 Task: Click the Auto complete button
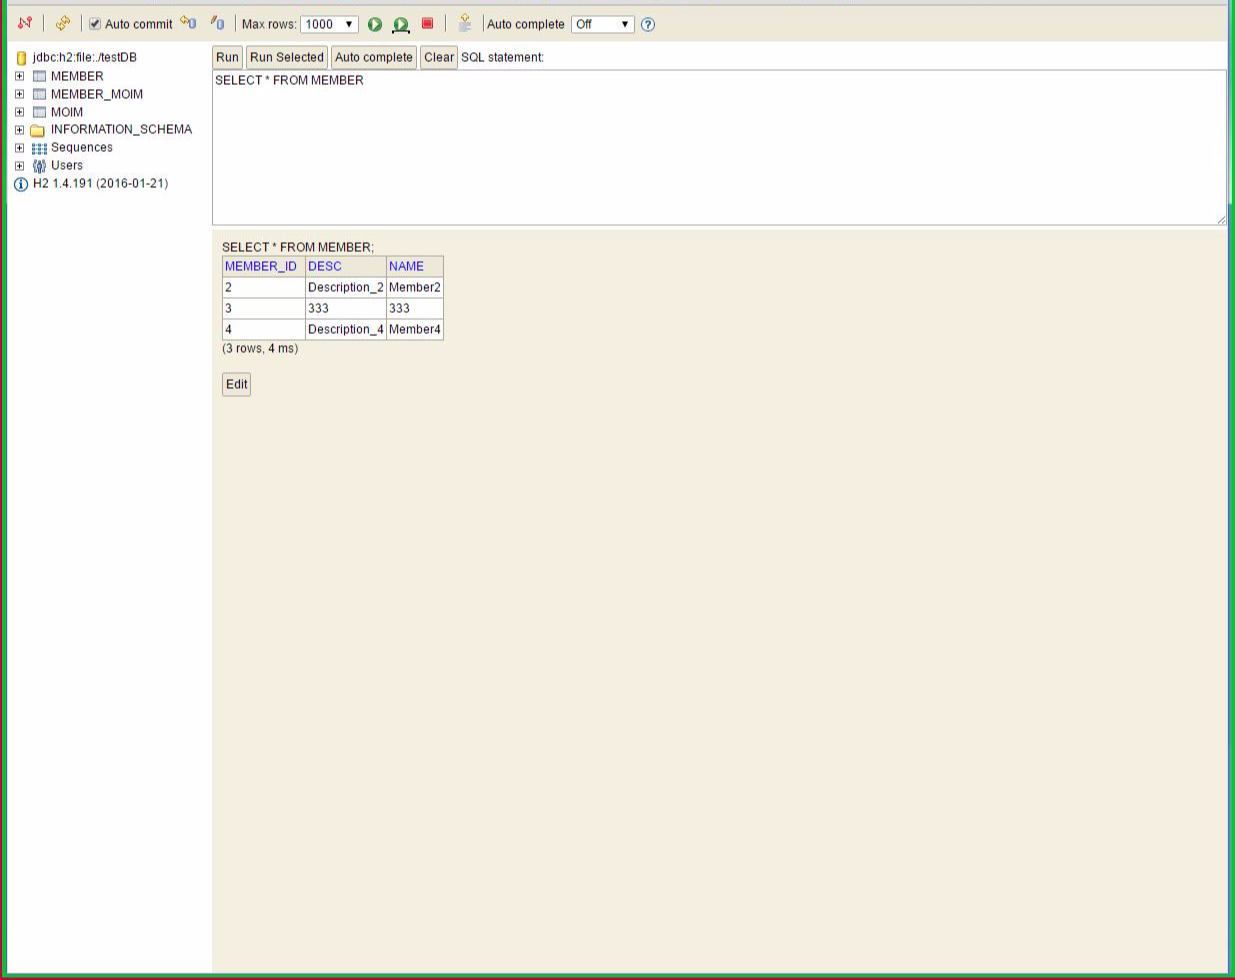point(374,57)
